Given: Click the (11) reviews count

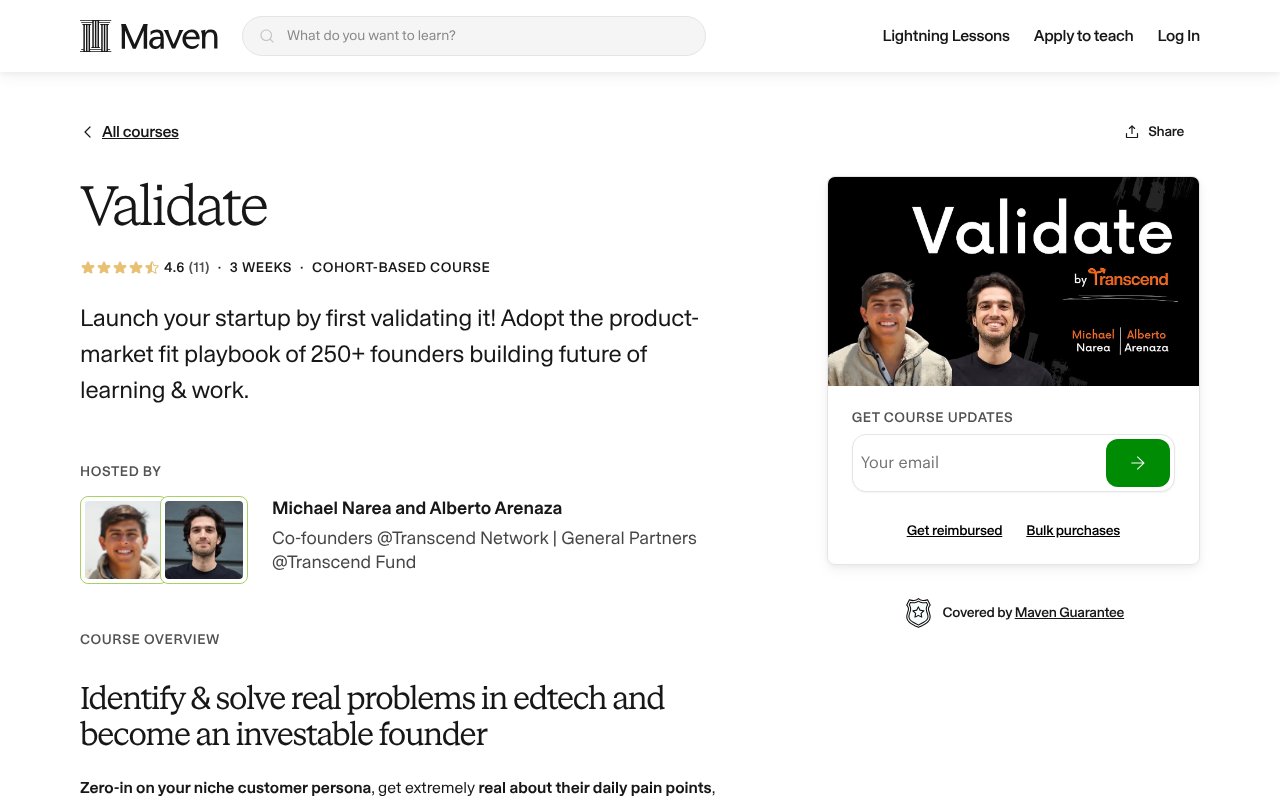Looking at the screenshot, I should pyautogui.click(x=198, y=267).
